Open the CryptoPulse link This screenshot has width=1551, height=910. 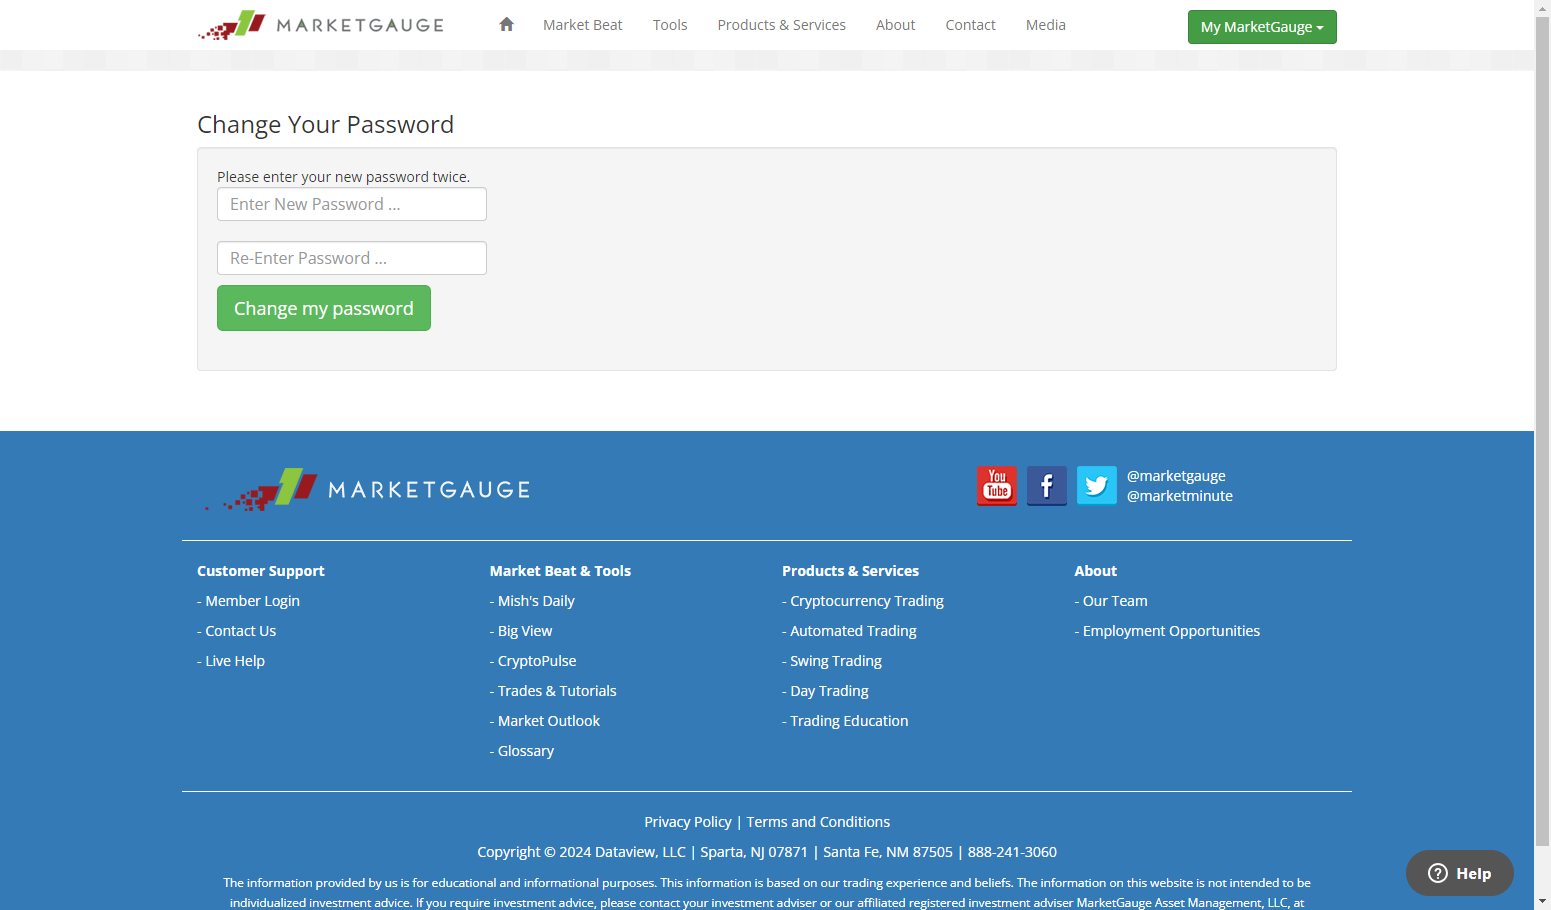click(x=537, y=661)
